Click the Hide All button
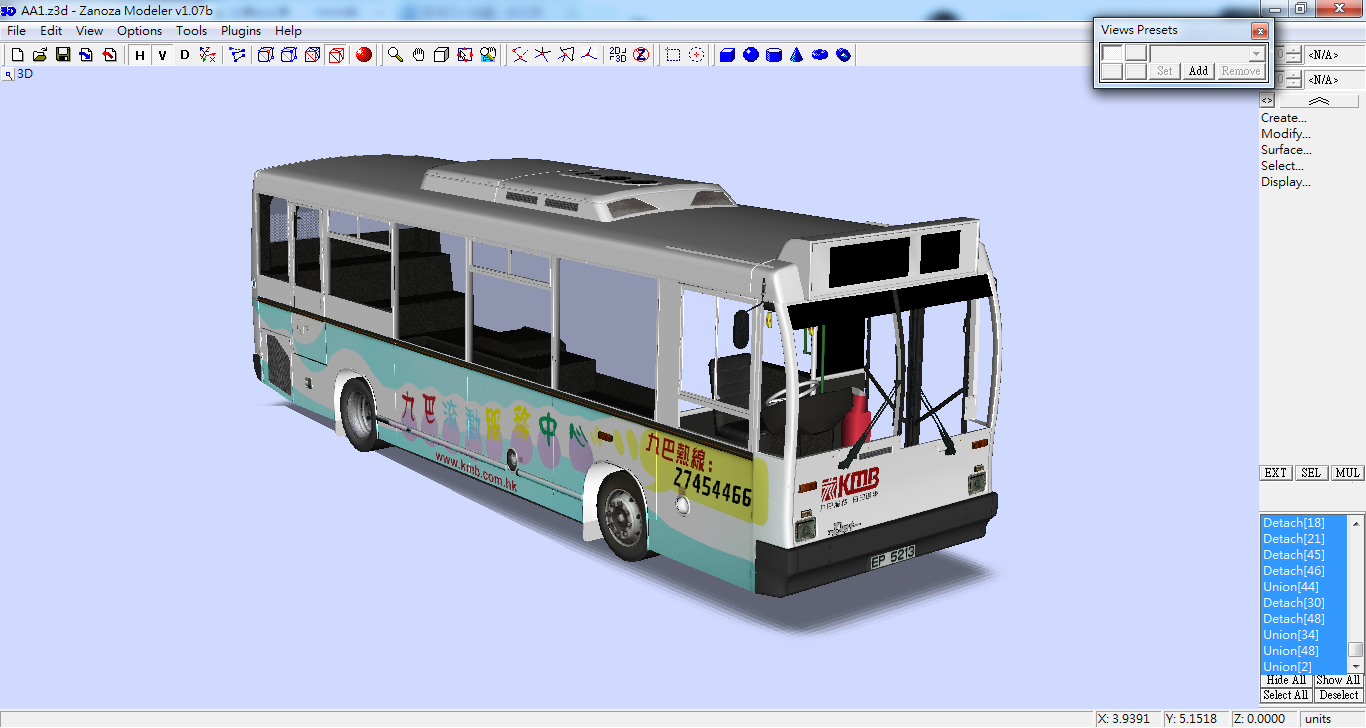Image resolution: width=1366 pixels, height=728 pixels. tap(1286, 680)
